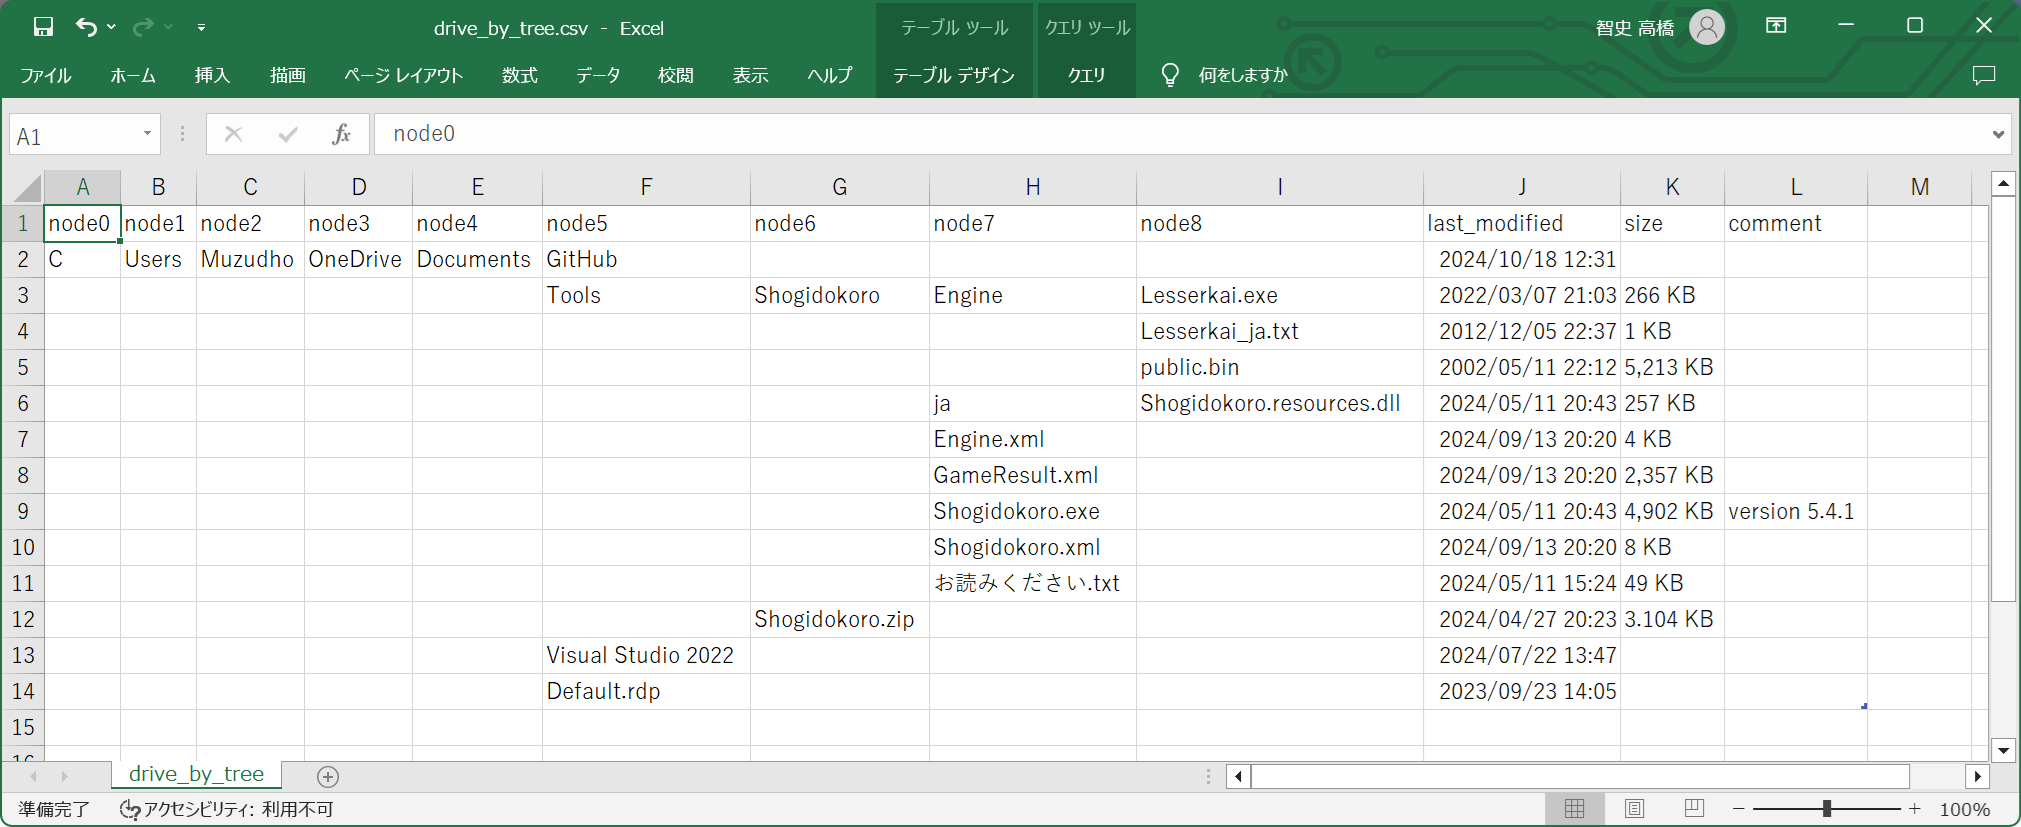Click the Cancel X formula bar icon

click(x=233, y=134)
